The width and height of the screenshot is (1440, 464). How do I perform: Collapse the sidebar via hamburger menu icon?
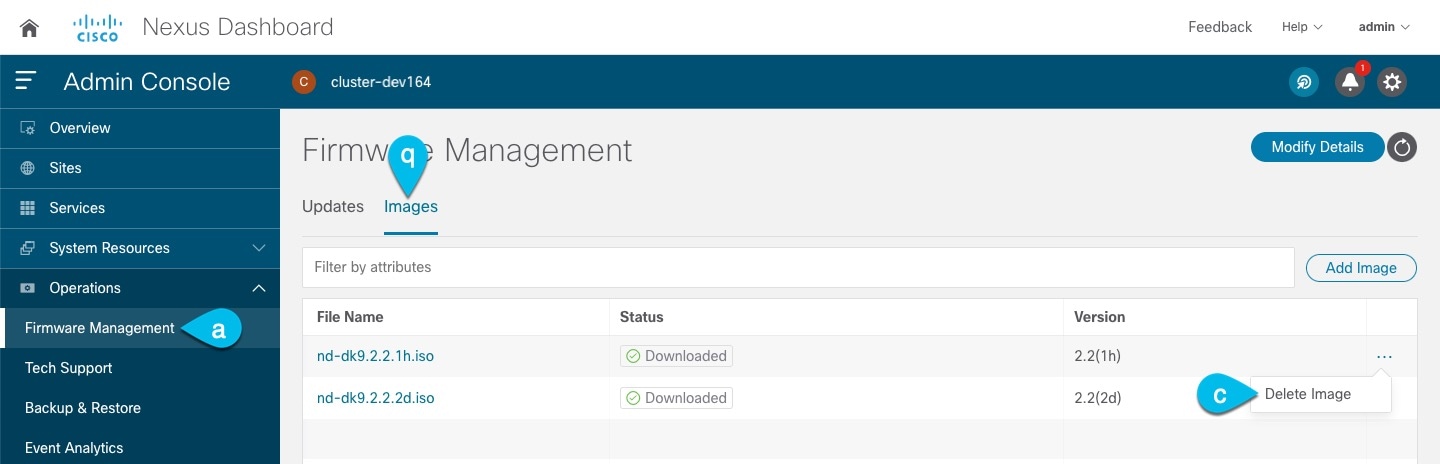tap(26, 81)
